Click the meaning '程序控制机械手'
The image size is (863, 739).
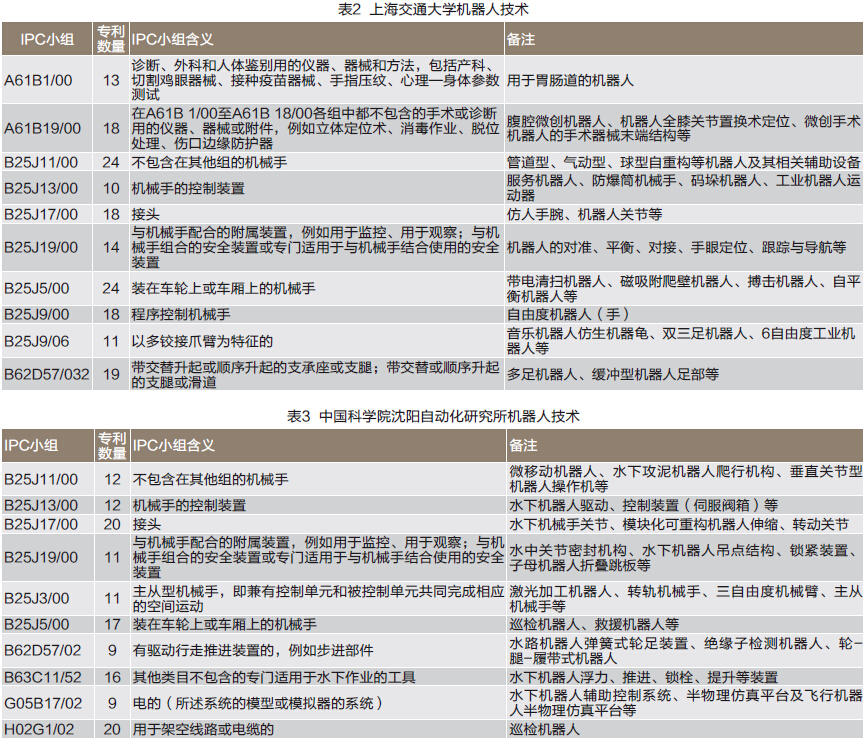pos(181,314)
